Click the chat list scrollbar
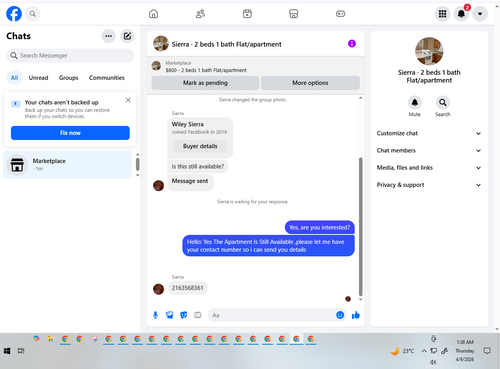 click(x=137, y=164)
